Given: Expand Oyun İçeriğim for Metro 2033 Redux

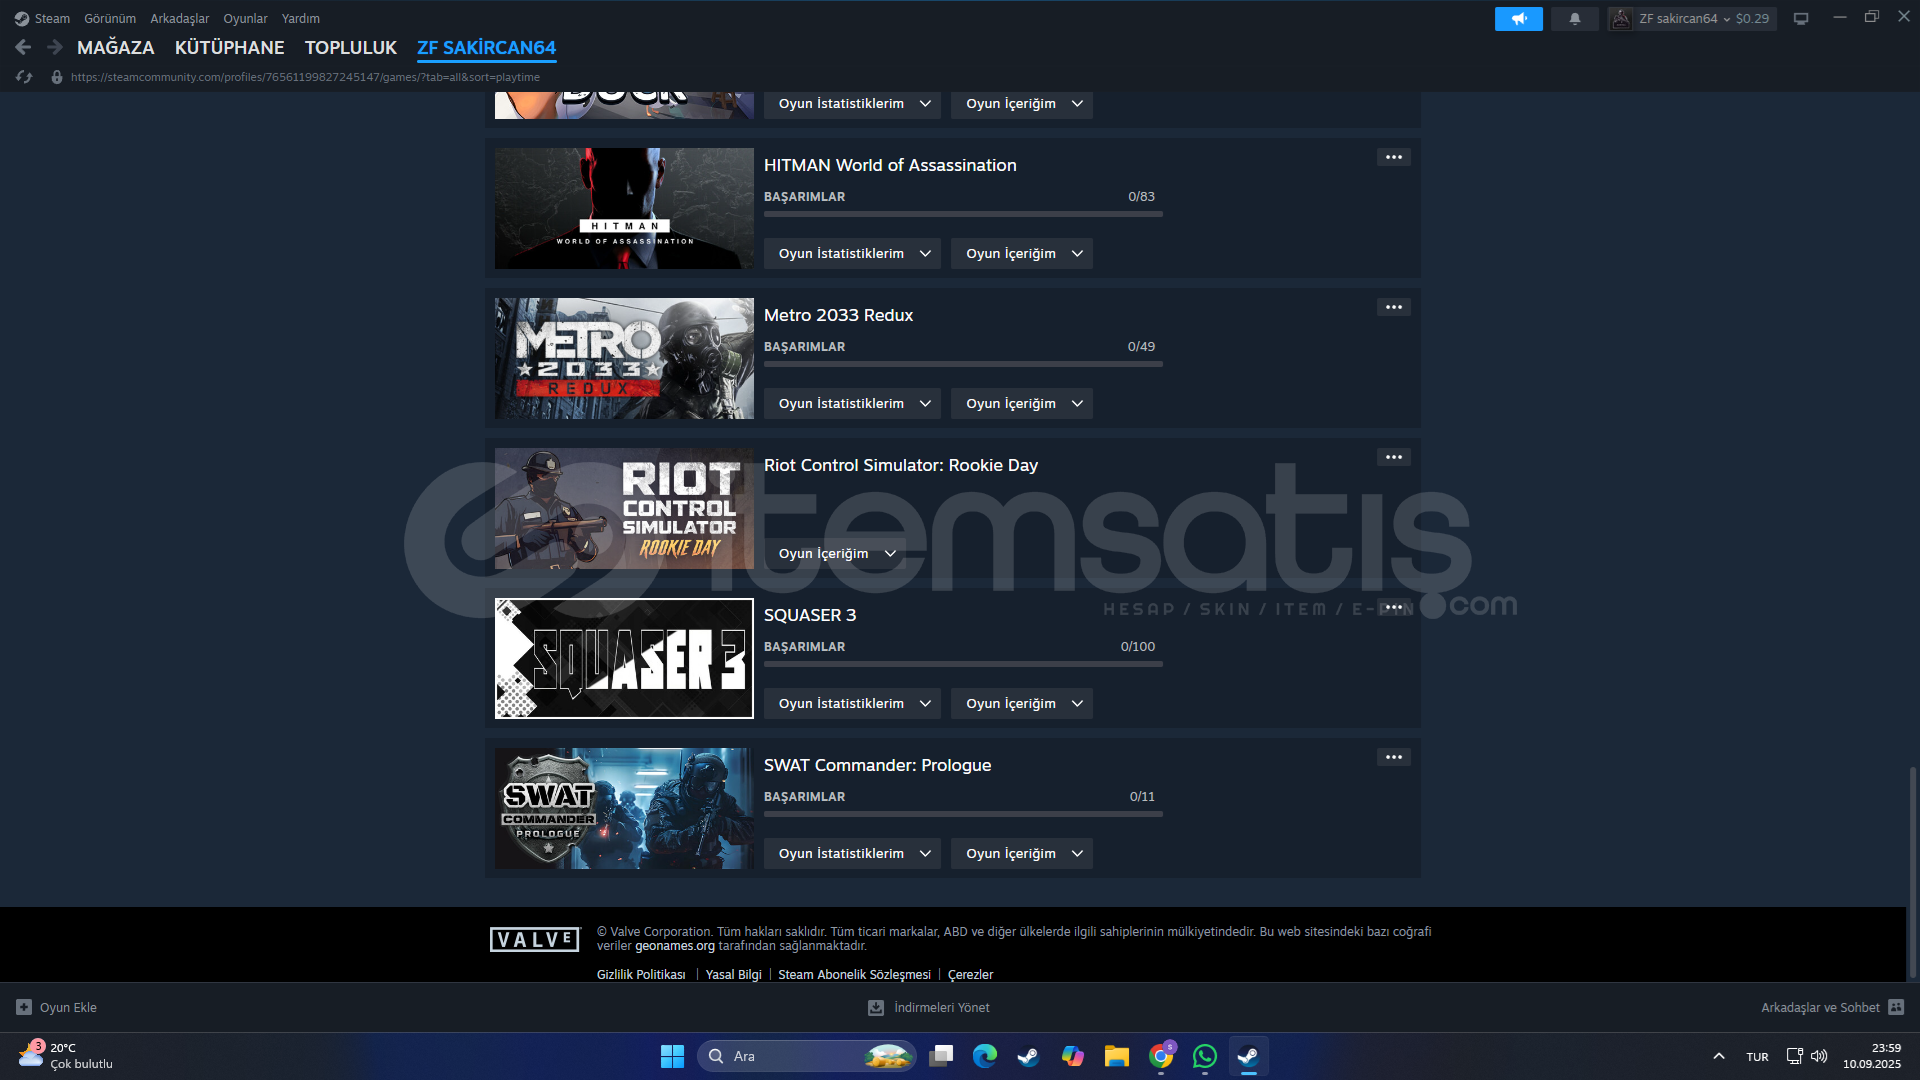Looking at the screenshot, I should tap(1022, 403).
